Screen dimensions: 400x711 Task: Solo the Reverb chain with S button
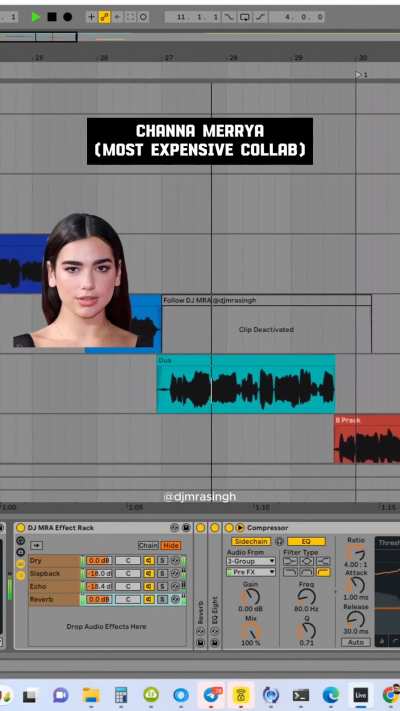(x=162, y=599)
